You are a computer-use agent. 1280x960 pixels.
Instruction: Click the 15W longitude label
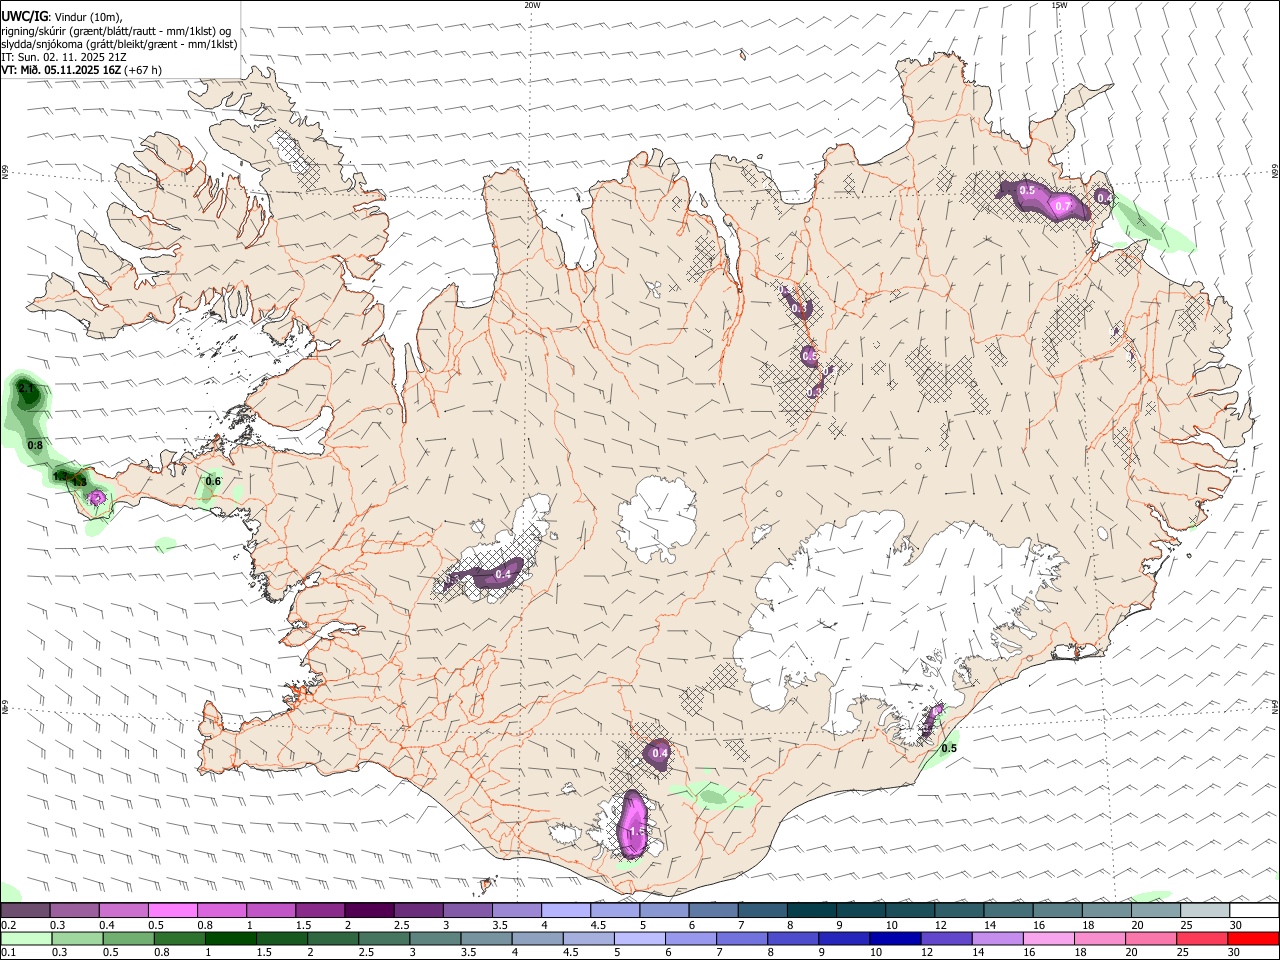(1059, 5)
